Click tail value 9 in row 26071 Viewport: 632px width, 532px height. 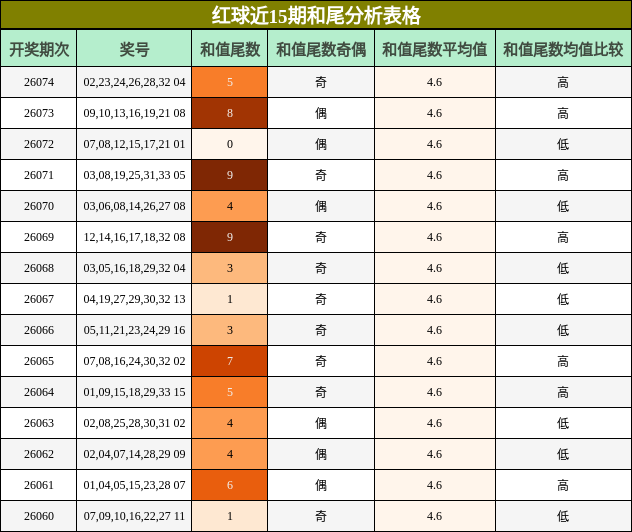pyautogui.click(x=230, y=175)
